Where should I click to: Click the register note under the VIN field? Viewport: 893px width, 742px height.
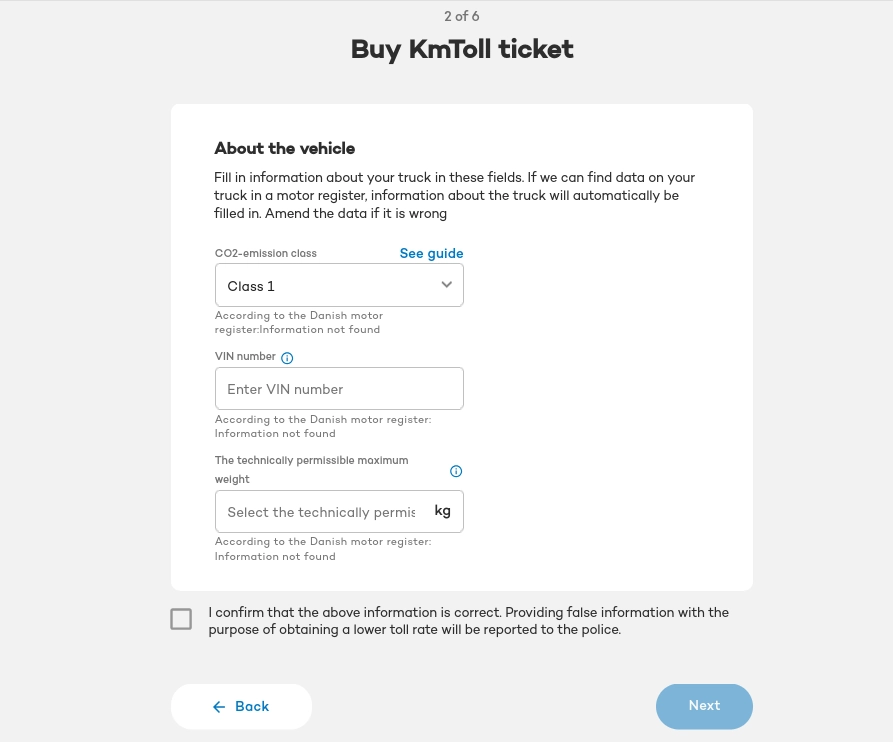click(x=323, y=427)
